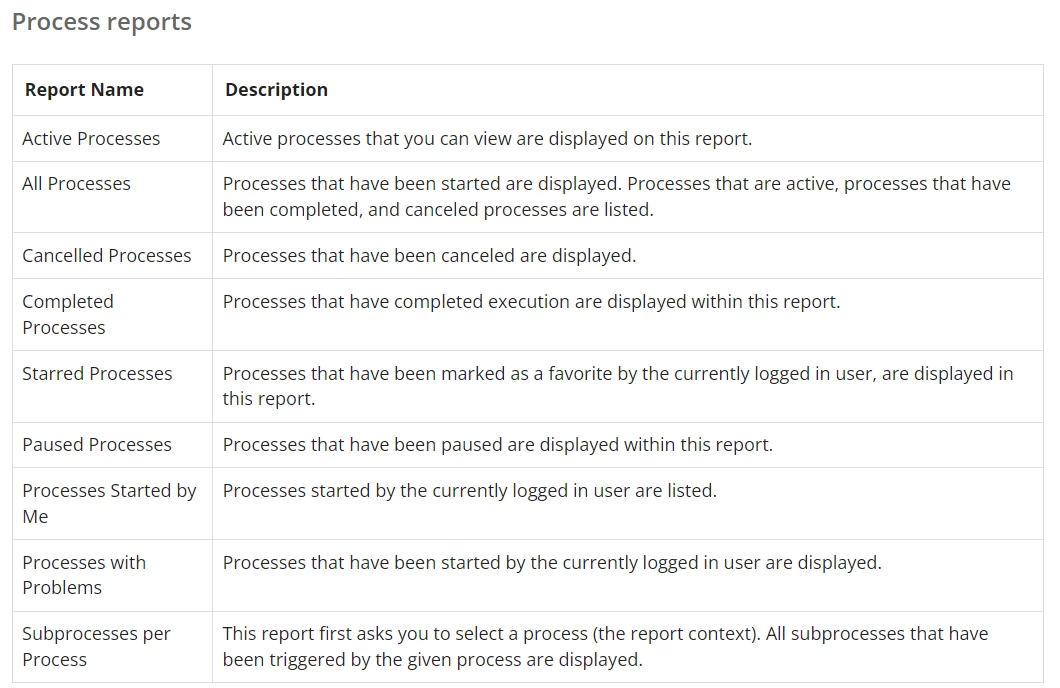Viewport: 1060px width, 688px height.
Task: Select the Description column header
Action: coord(276,90)
